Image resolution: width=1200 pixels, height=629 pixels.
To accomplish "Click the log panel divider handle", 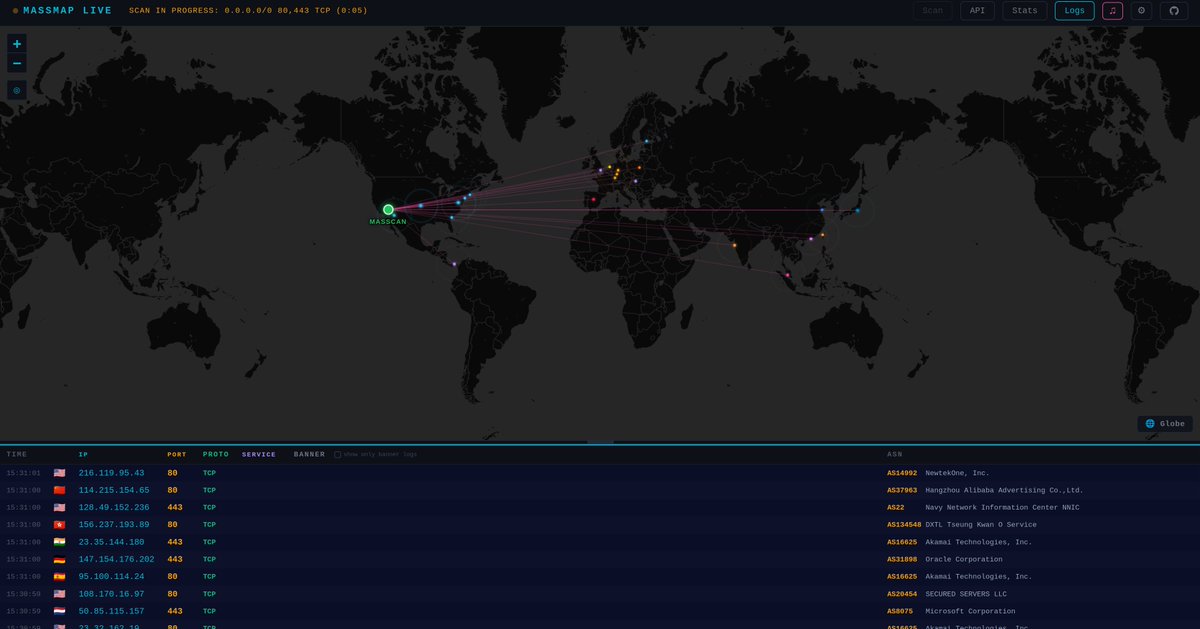I will pyautogui.click(x=600, y=443).
